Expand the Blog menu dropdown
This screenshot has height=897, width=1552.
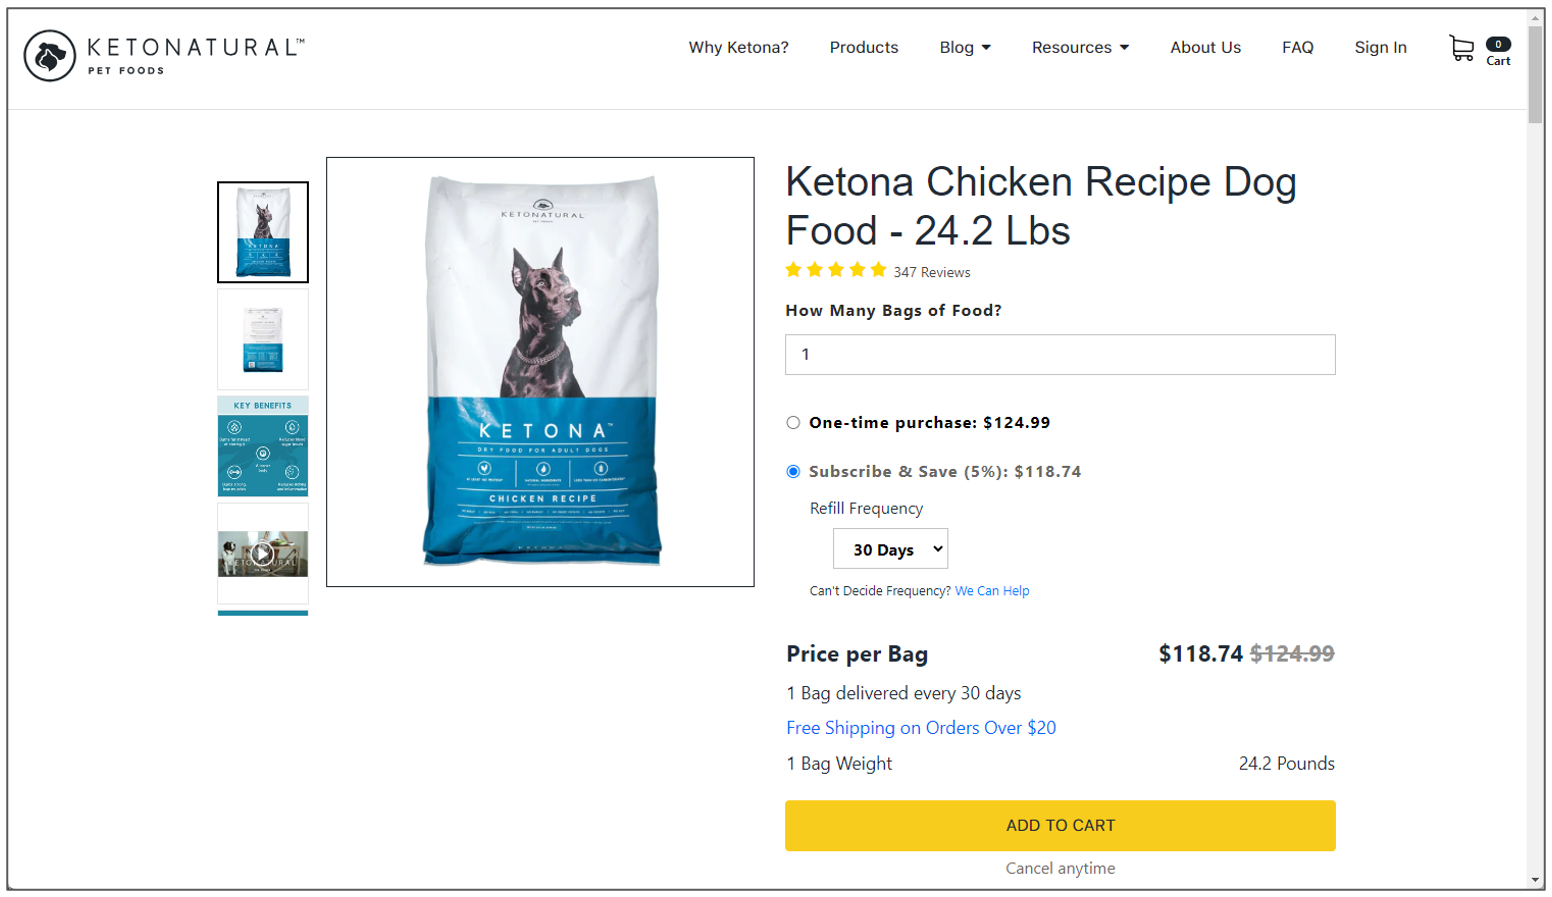pyautogui.click(x=965, y=48)
